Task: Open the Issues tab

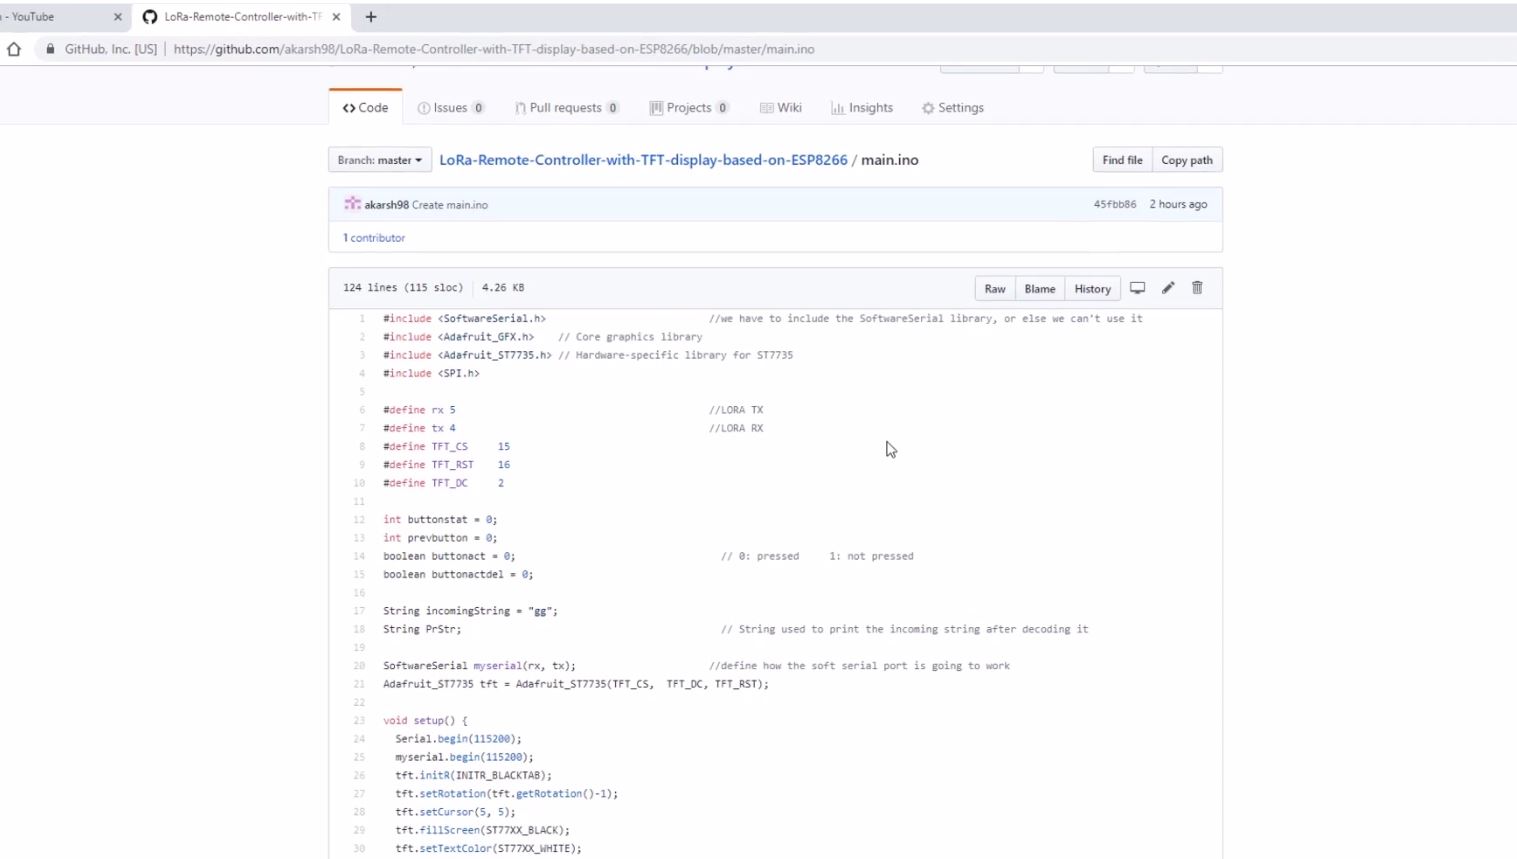Action: (451, 108)
